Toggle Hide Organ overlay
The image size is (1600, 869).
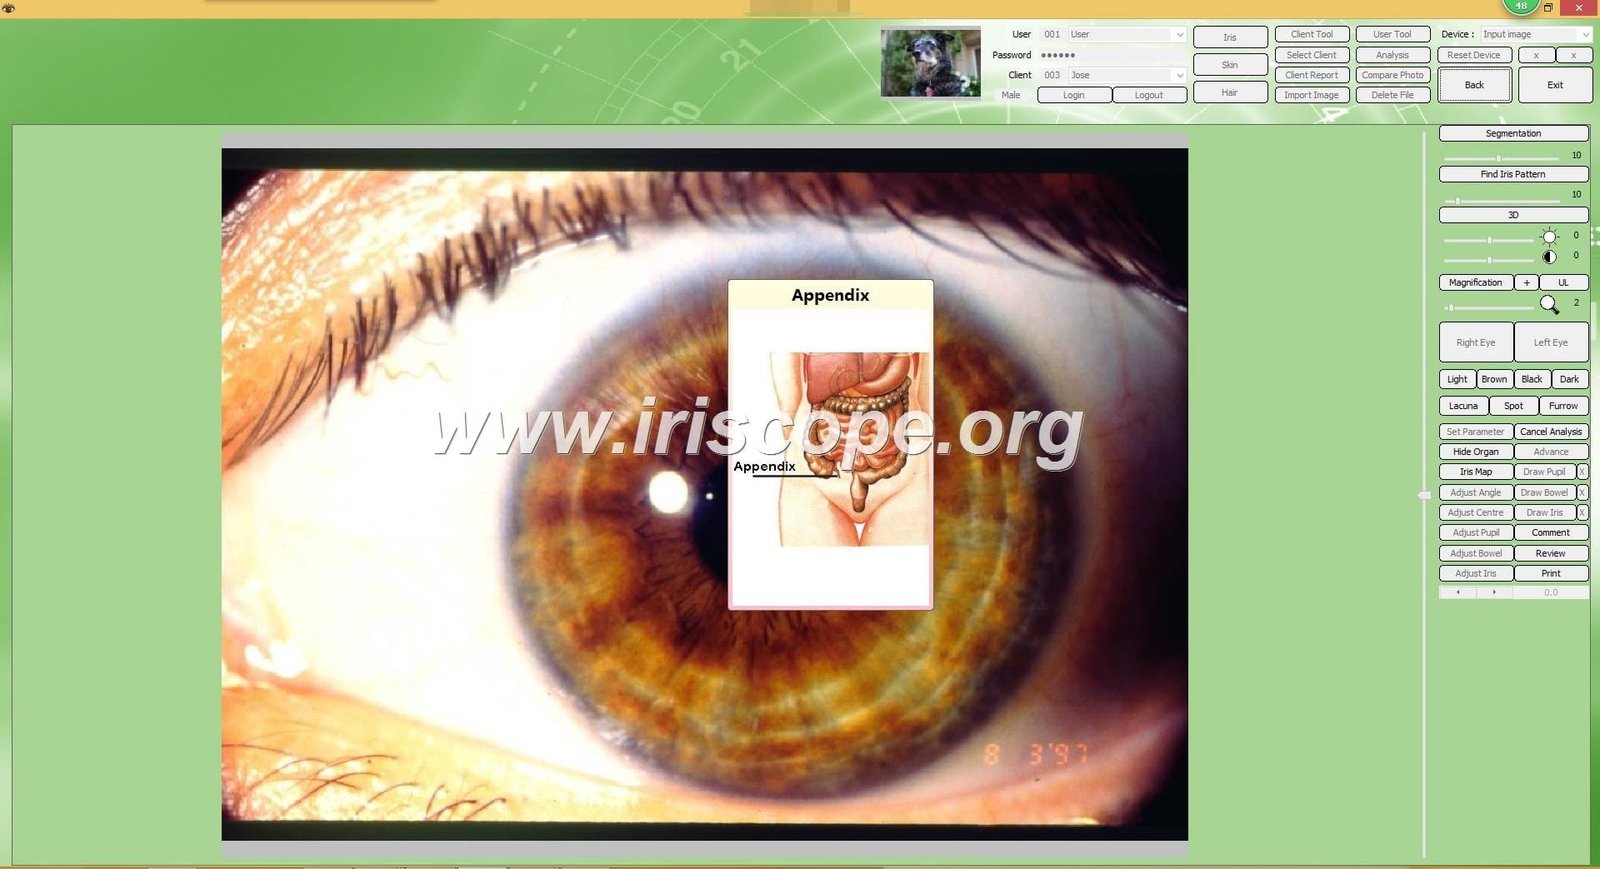1475,452
